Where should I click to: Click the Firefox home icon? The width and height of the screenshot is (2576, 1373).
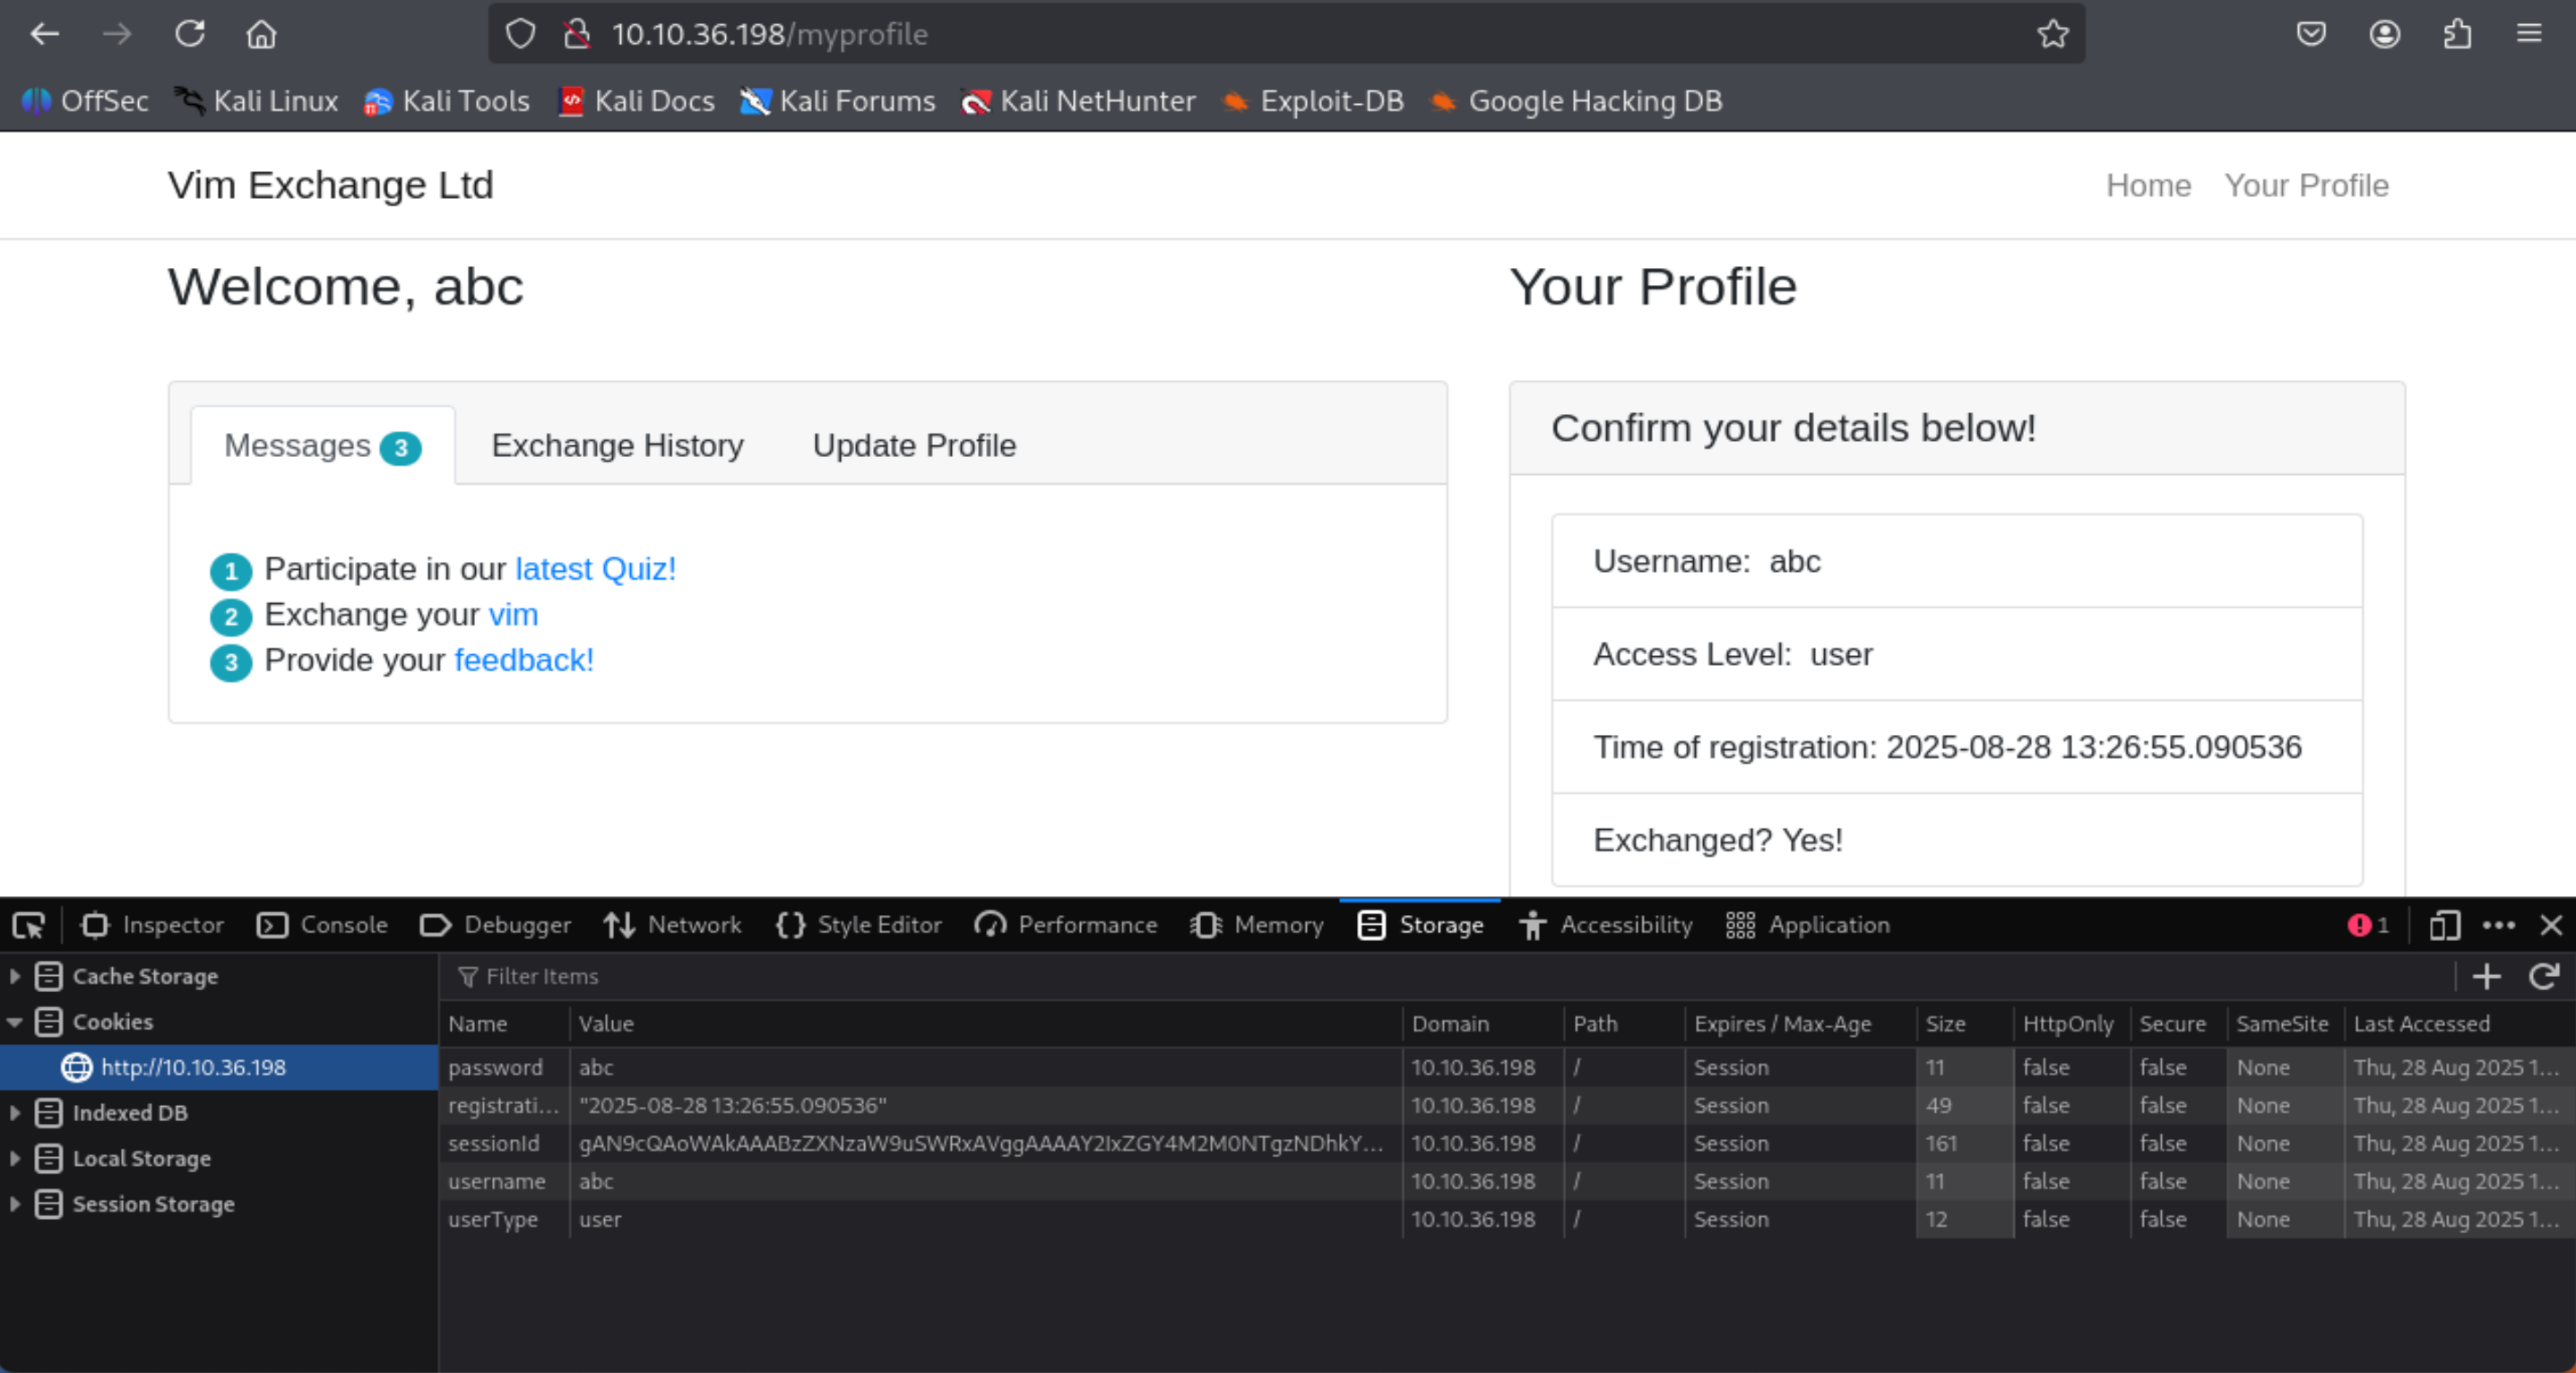pyautogui.click(x=261, y=34)
